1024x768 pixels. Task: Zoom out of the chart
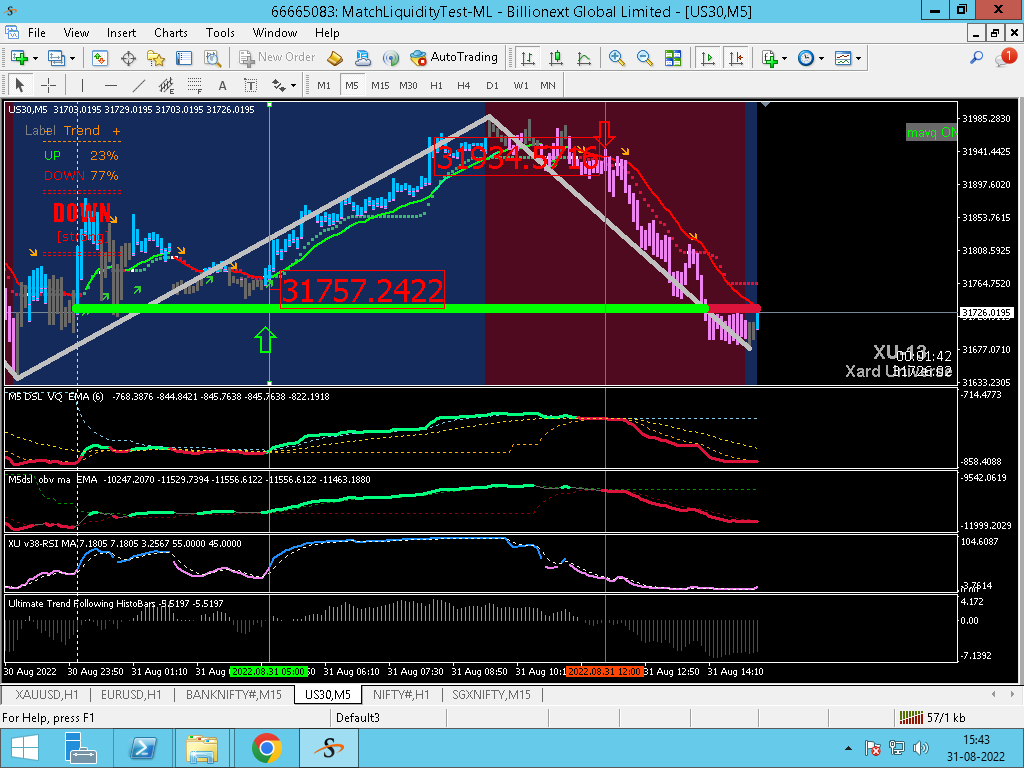(x=645, y=58)
